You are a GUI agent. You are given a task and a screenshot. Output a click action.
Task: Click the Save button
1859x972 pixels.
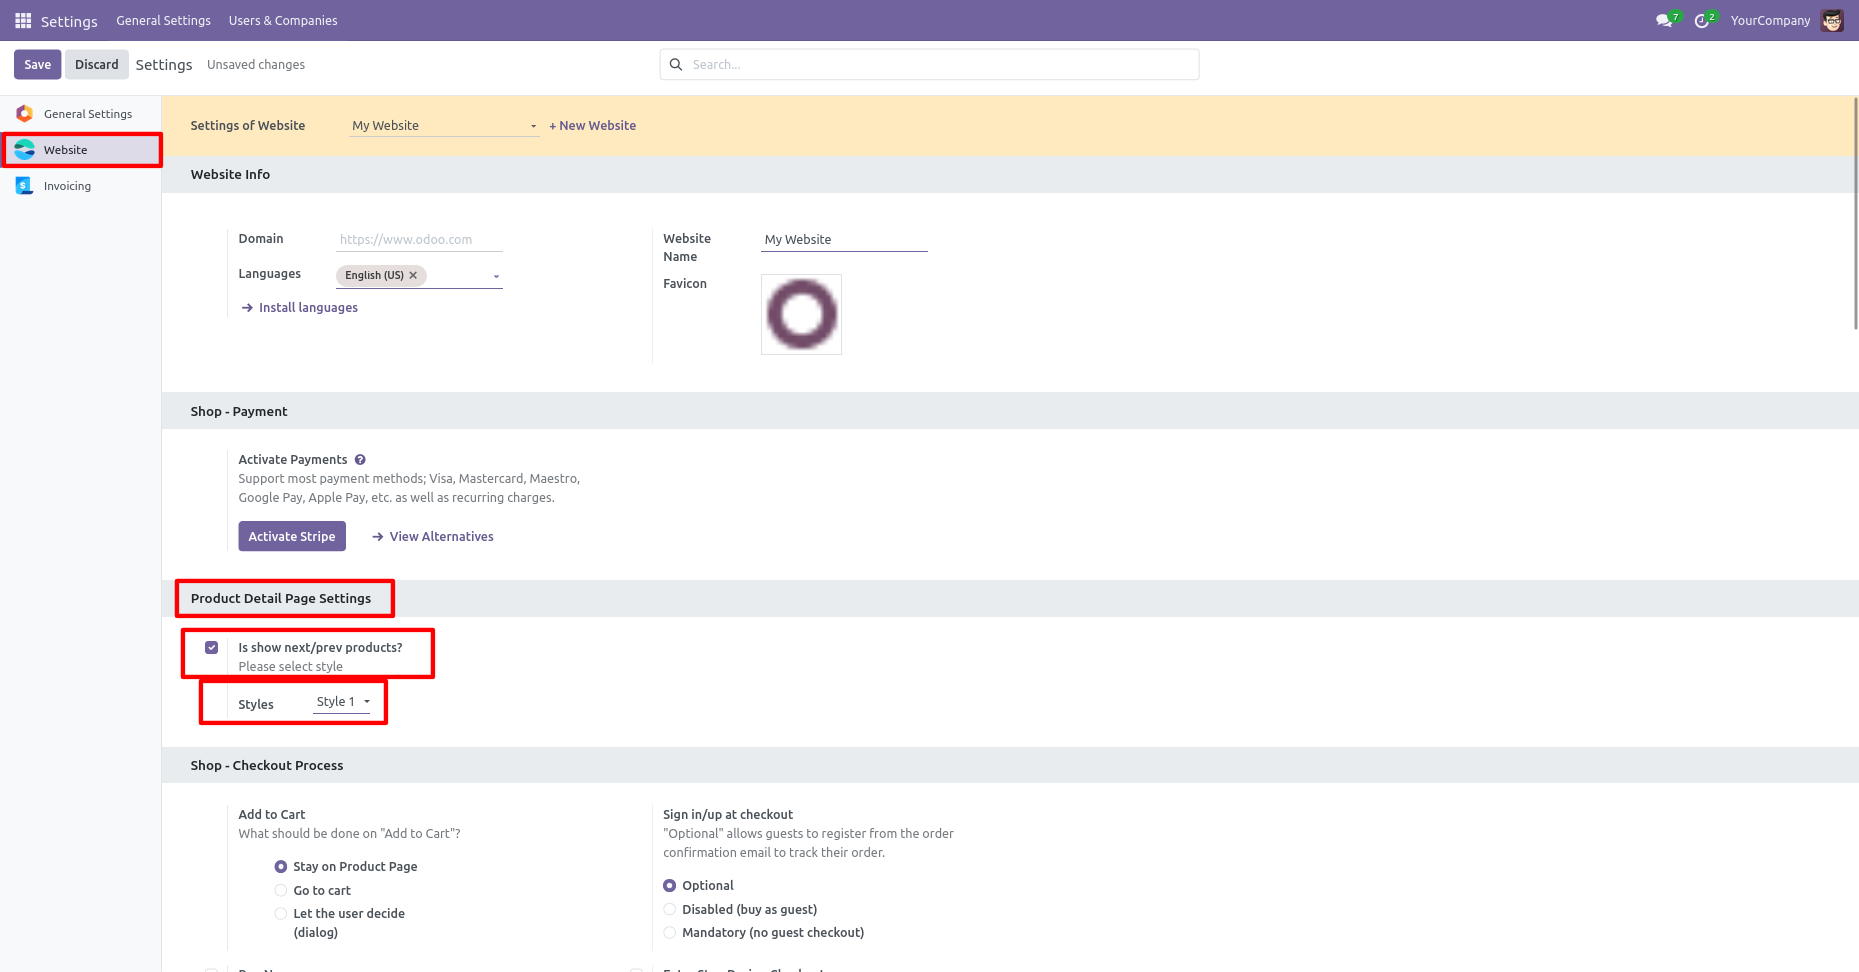coord(38,65)
